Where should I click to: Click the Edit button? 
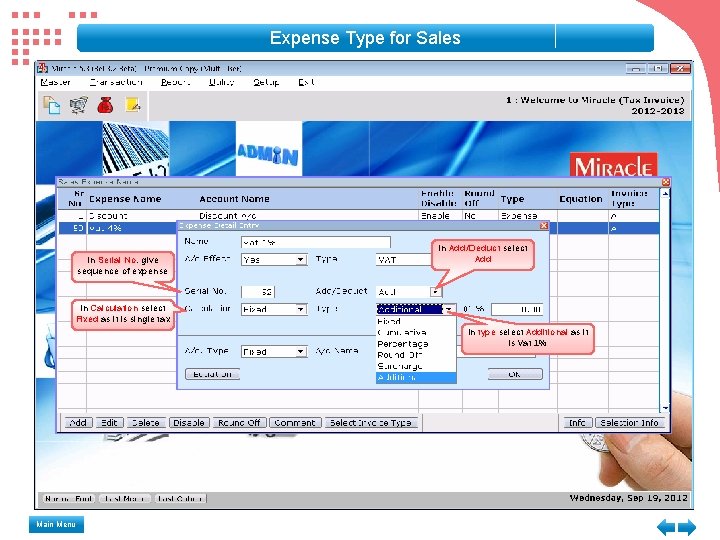109,422
